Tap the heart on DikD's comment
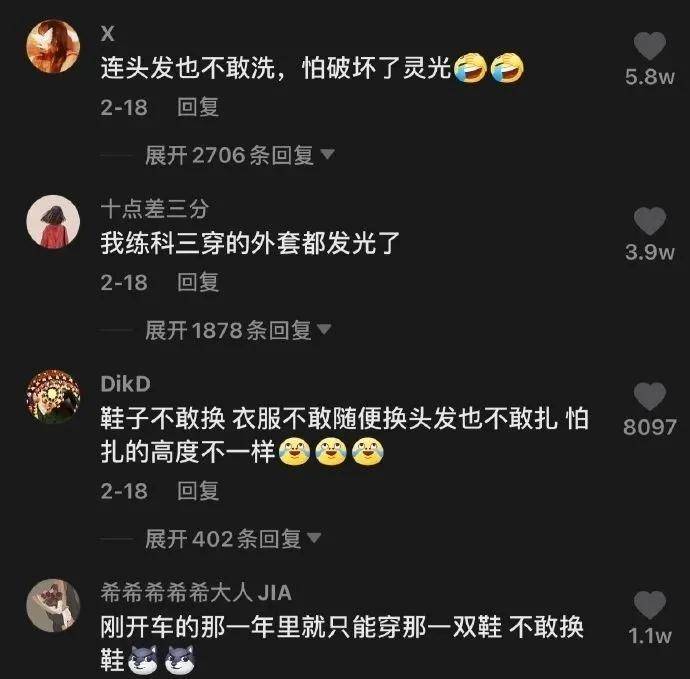 point(650,396)
